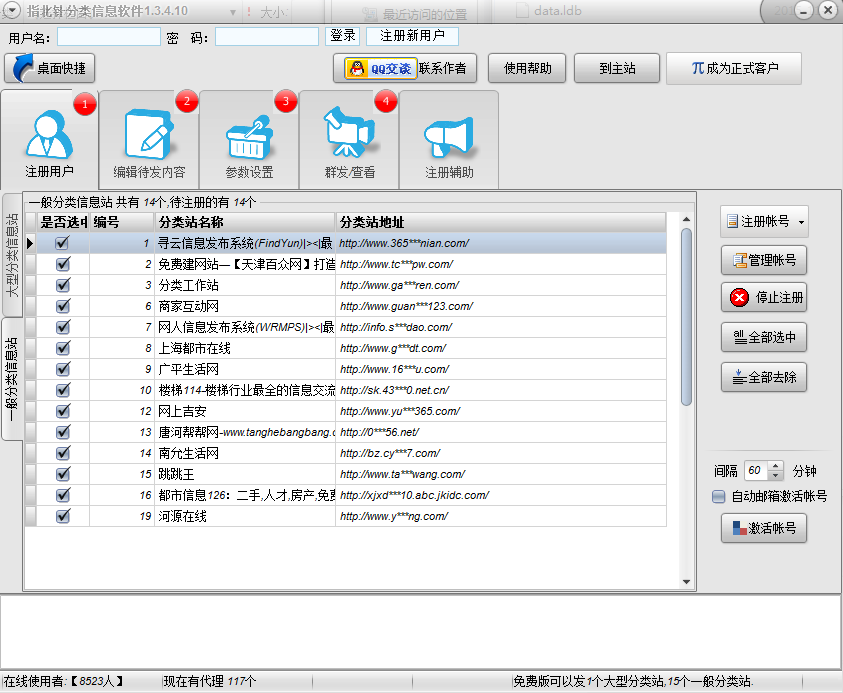Open the 到主站 link button
Image resolution: width=843 pixels, height=693 pixels.
(617, 68)
